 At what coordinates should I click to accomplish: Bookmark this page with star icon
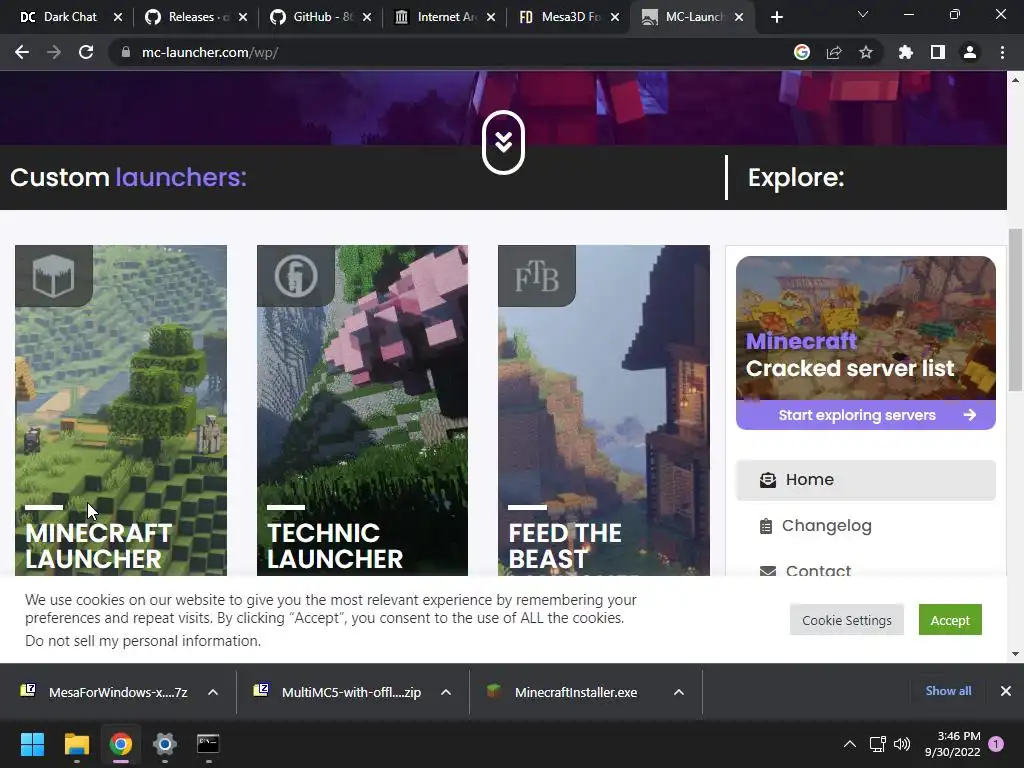[866, 52]
